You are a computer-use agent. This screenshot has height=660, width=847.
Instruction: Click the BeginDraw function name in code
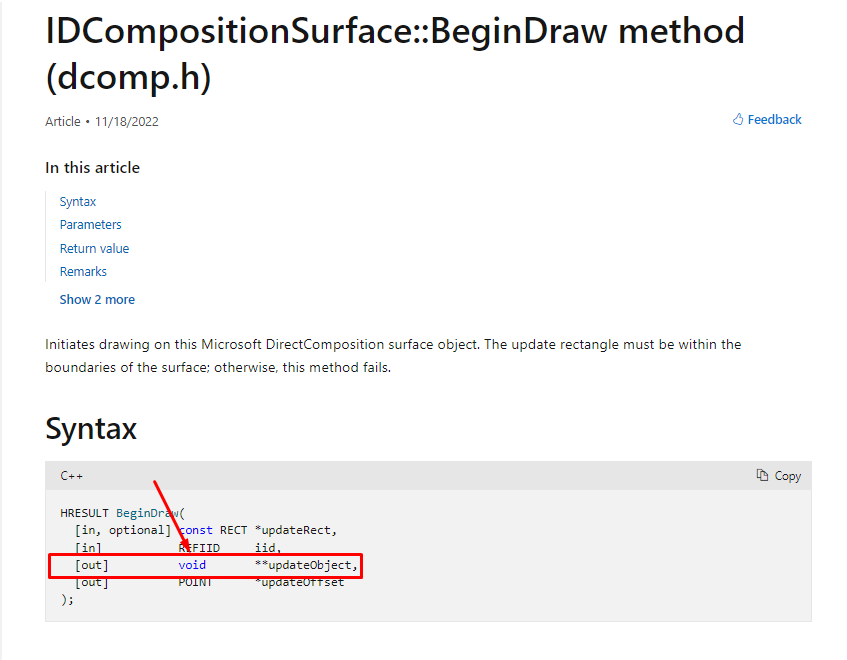[x=147, y=513]
